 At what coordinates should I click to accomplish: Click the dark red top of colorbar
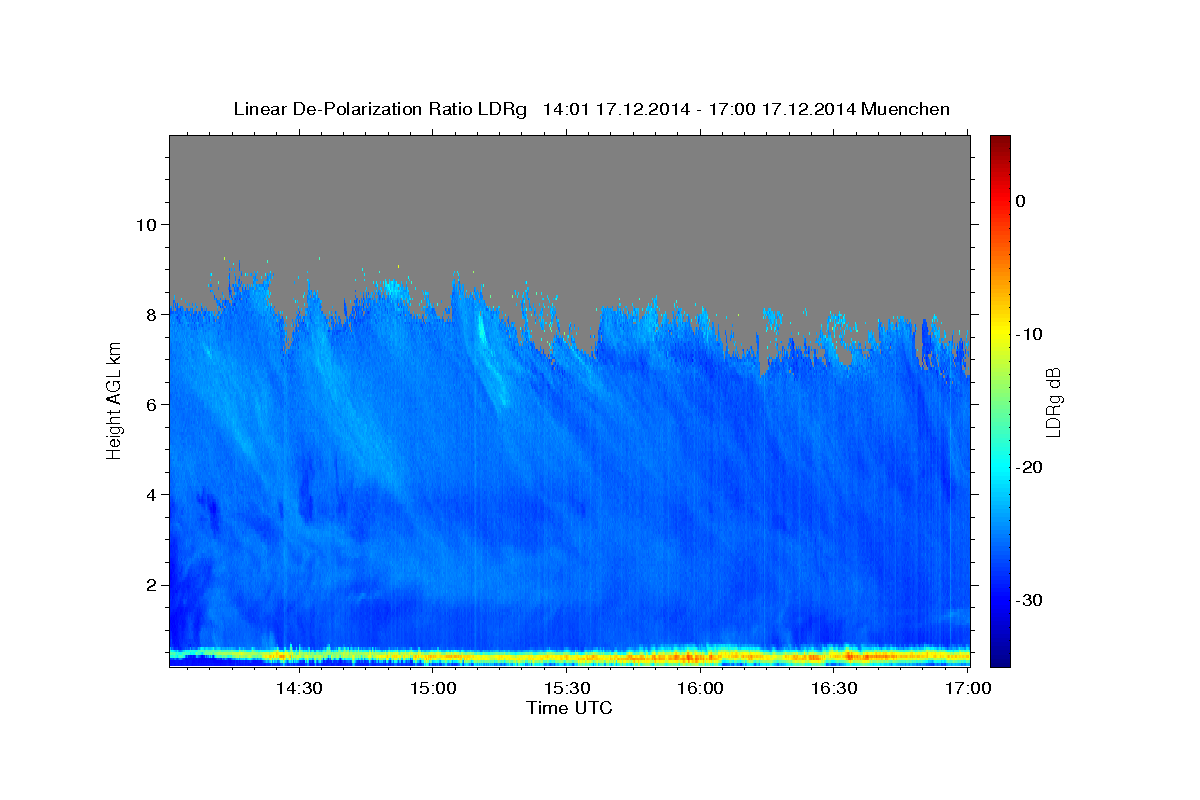click(x=1000, y=143)
